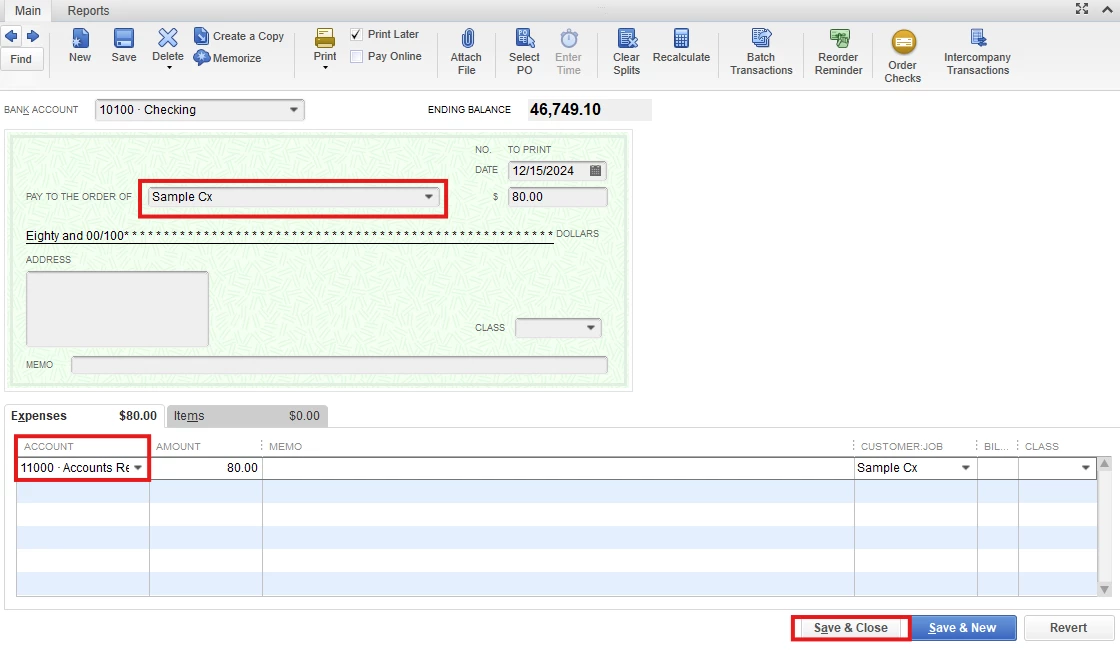
Task: Delete the check with the Delete icon
Action: (168, 38)
